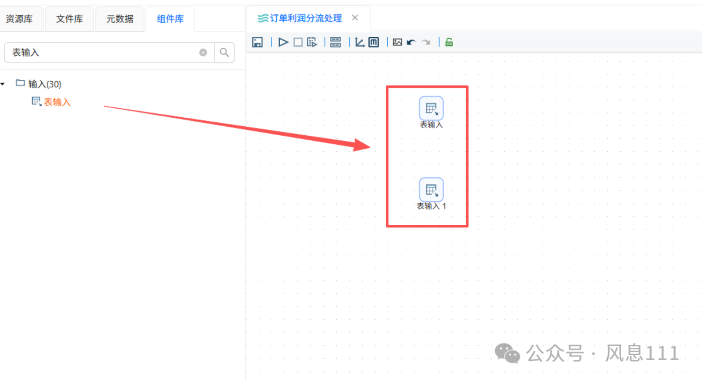Click the stop square icon

298,42
